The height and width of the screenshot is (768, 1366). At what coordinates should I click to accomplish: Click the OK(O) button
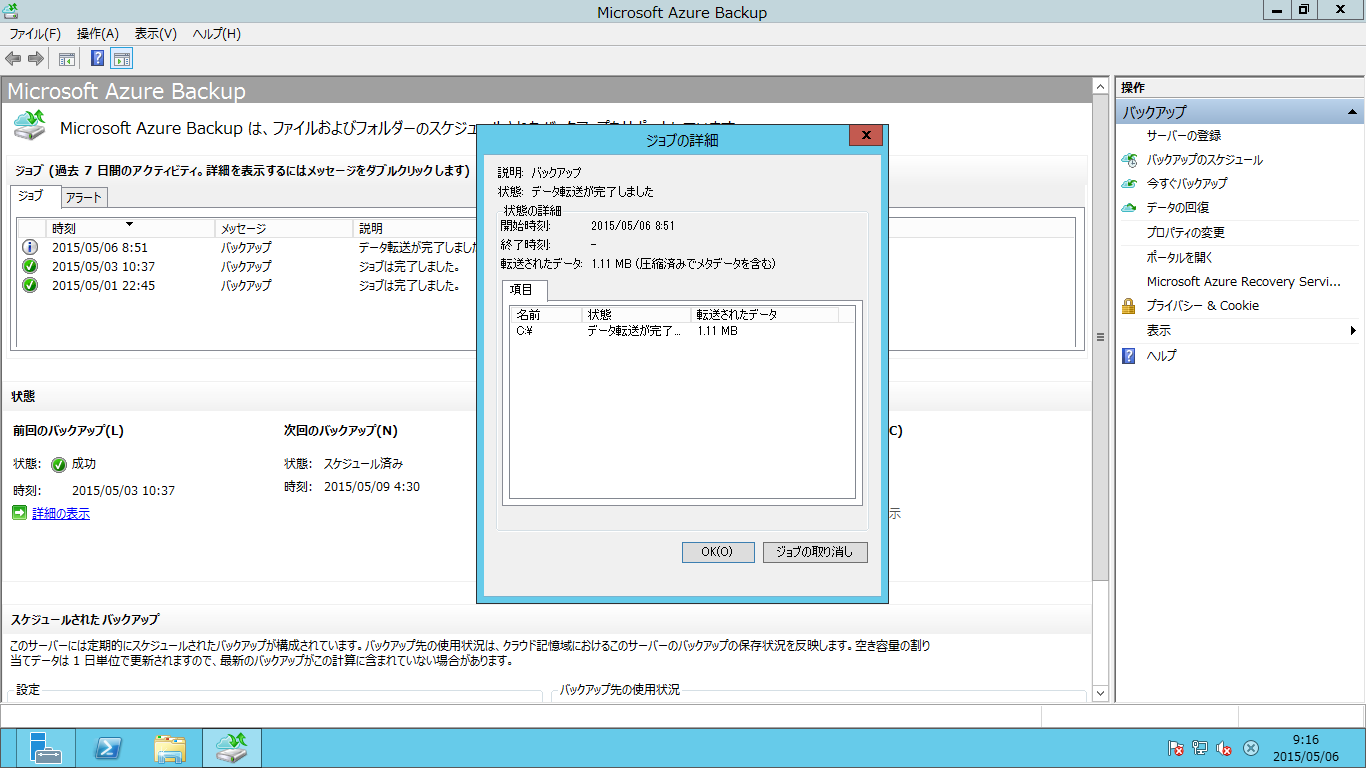point(718,552)
